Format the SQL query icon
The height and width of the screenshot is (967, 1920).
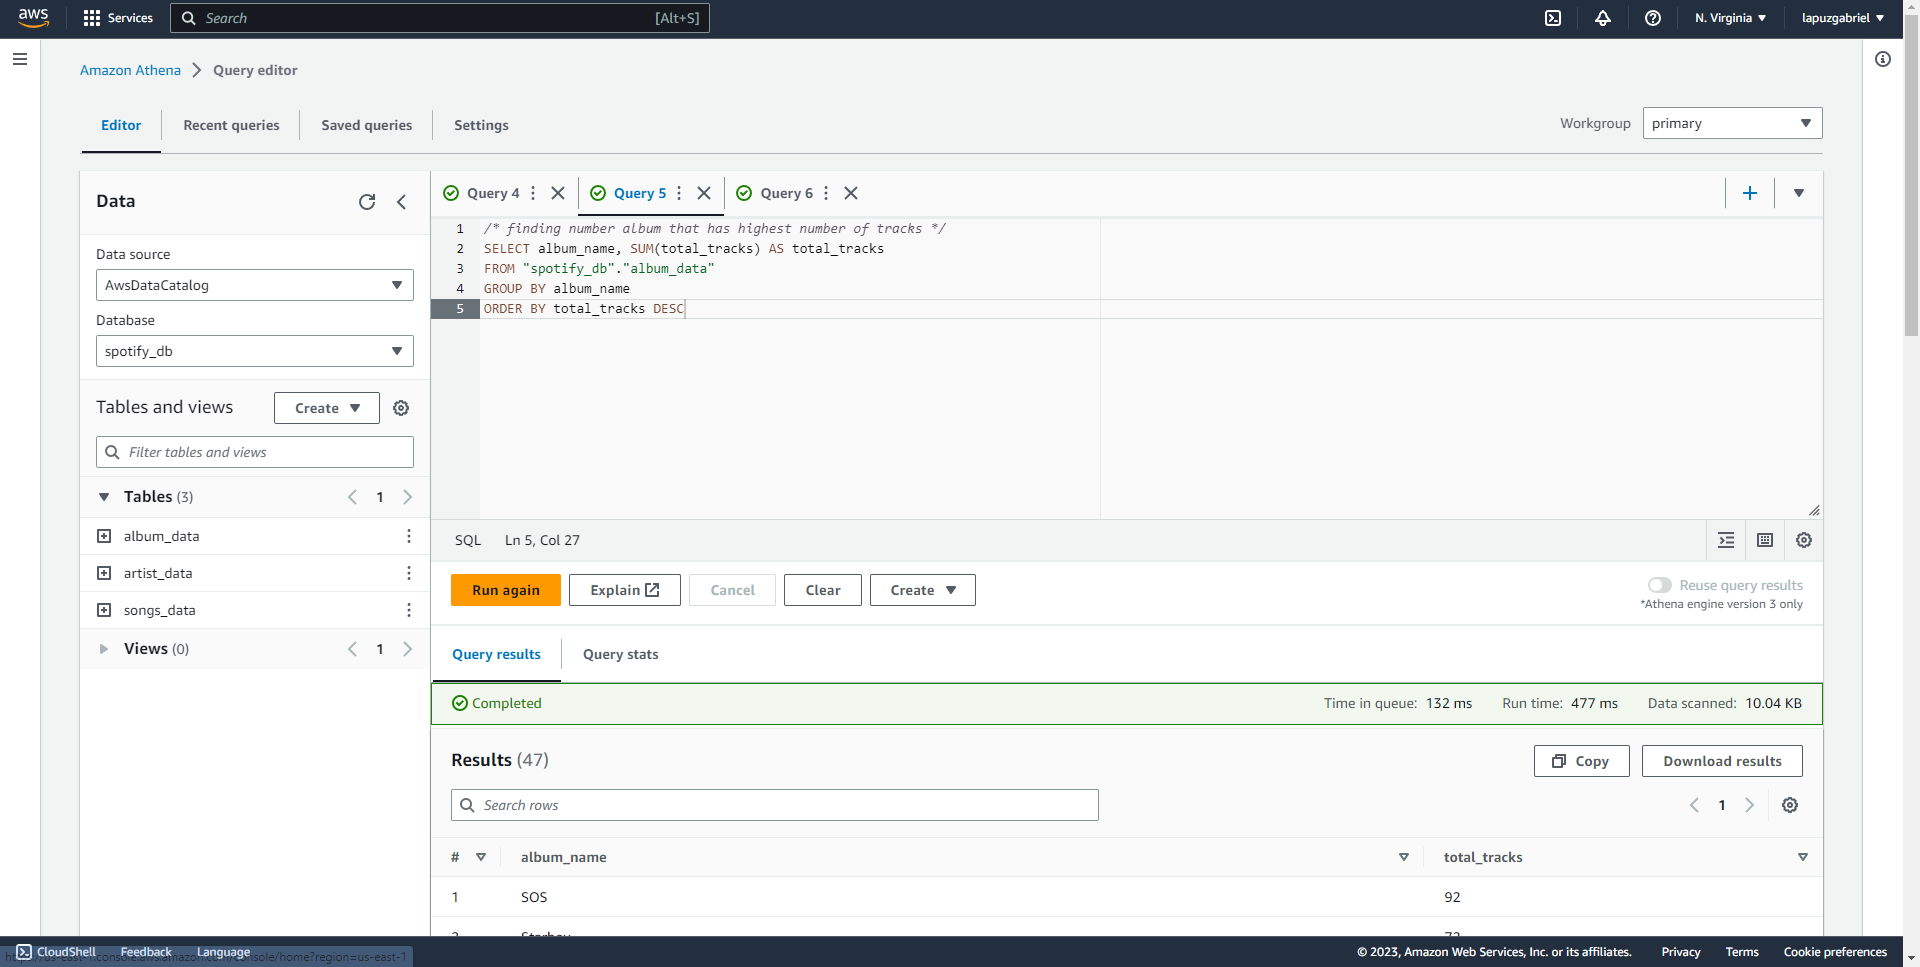[x=1726, y=540]
